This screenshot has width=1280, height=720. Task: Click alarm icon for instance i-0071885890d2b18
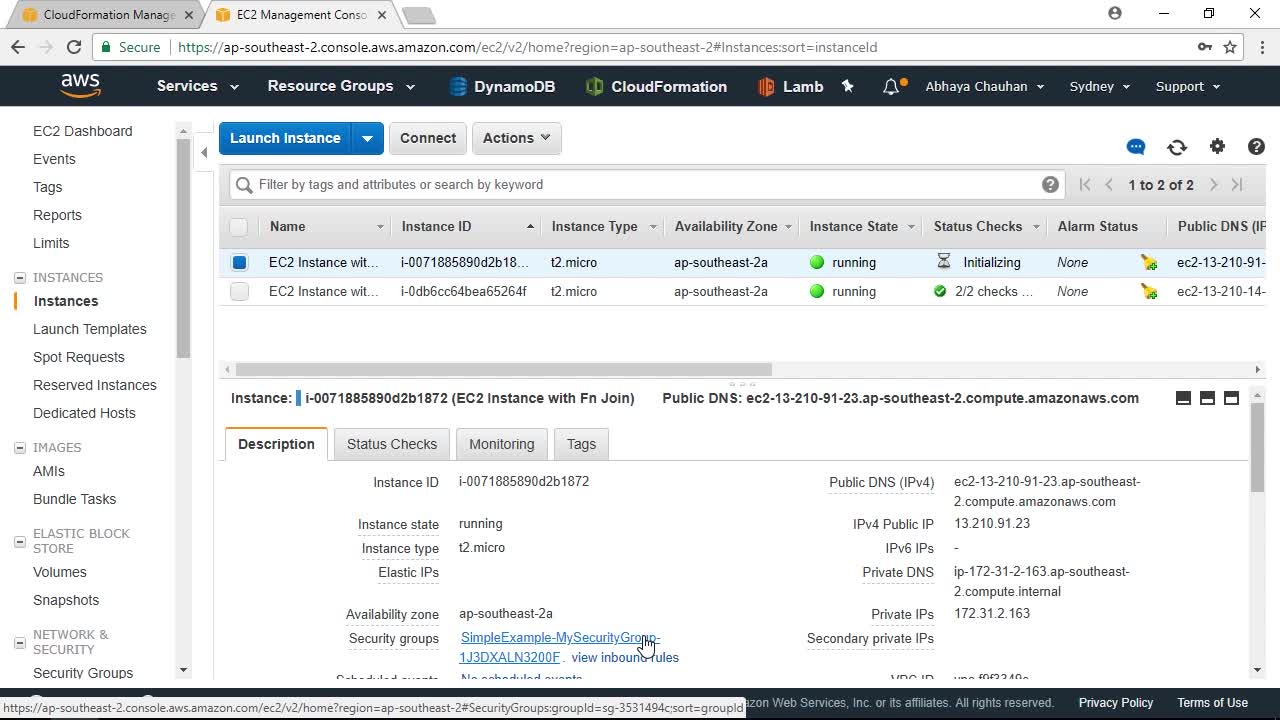1149,263
